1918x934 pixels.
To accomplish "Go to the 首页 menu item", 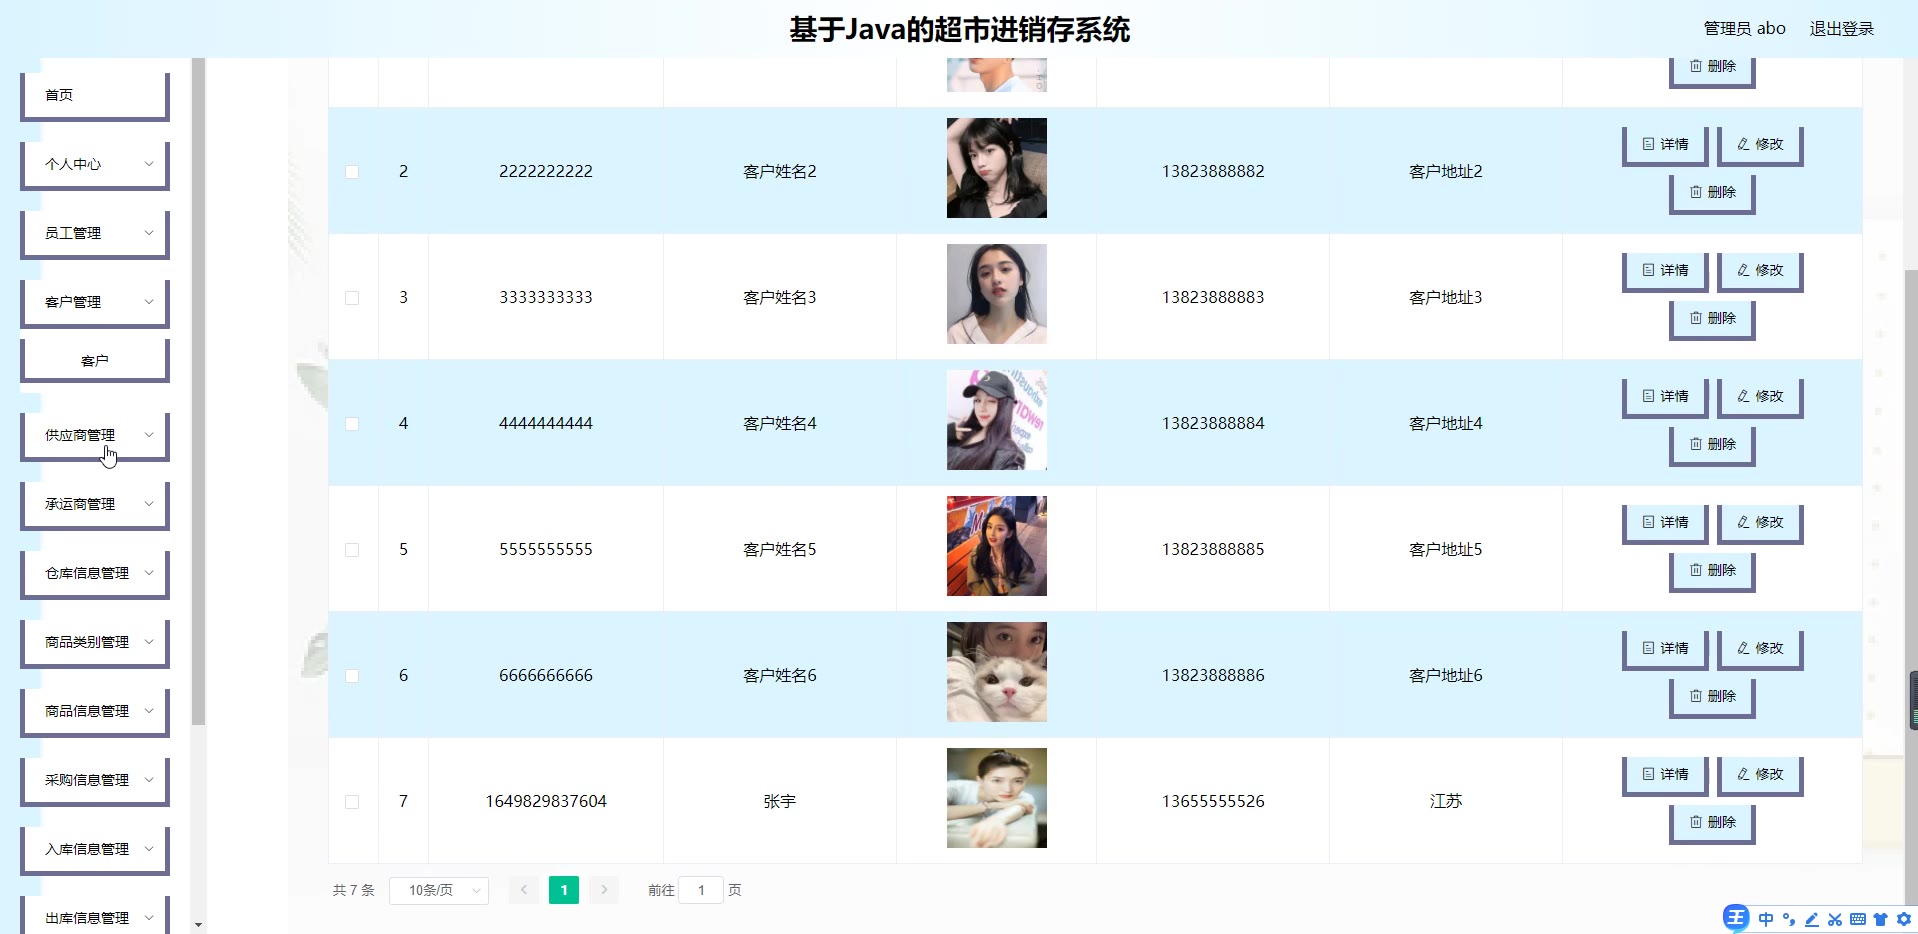I will coord(95,96).
